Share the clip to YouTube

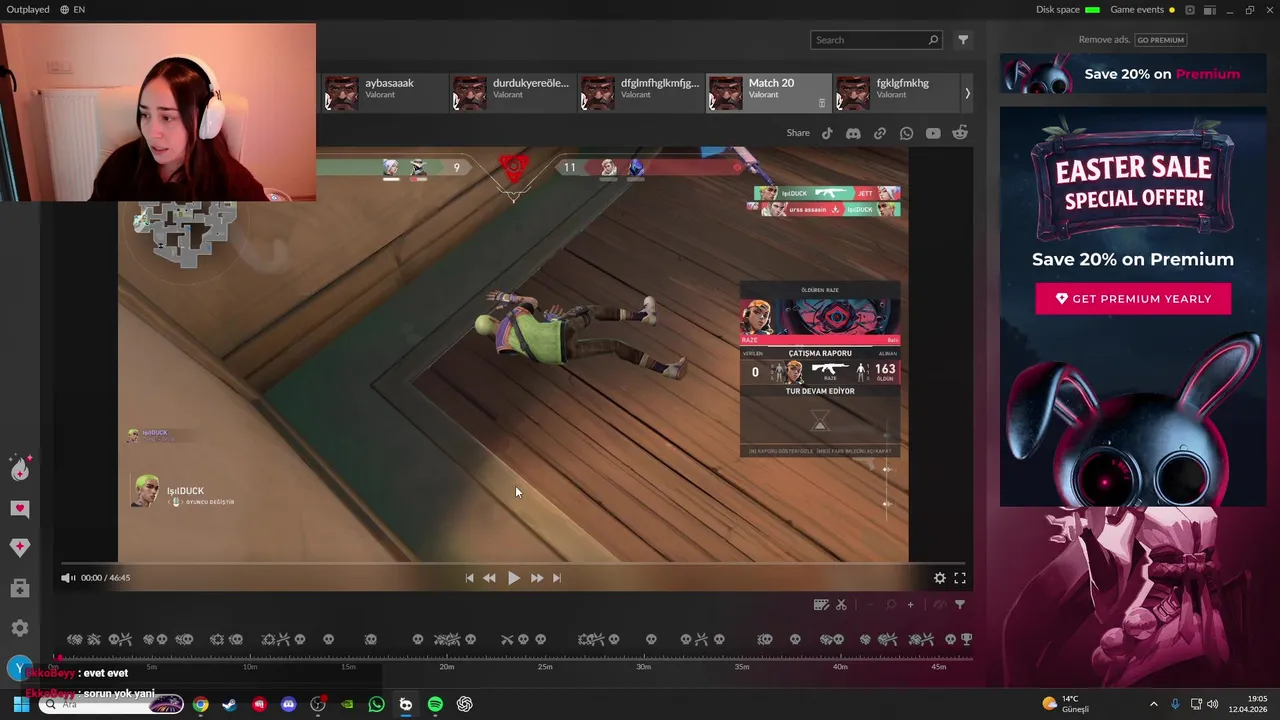pyautogui.click(x=933, y=133)
